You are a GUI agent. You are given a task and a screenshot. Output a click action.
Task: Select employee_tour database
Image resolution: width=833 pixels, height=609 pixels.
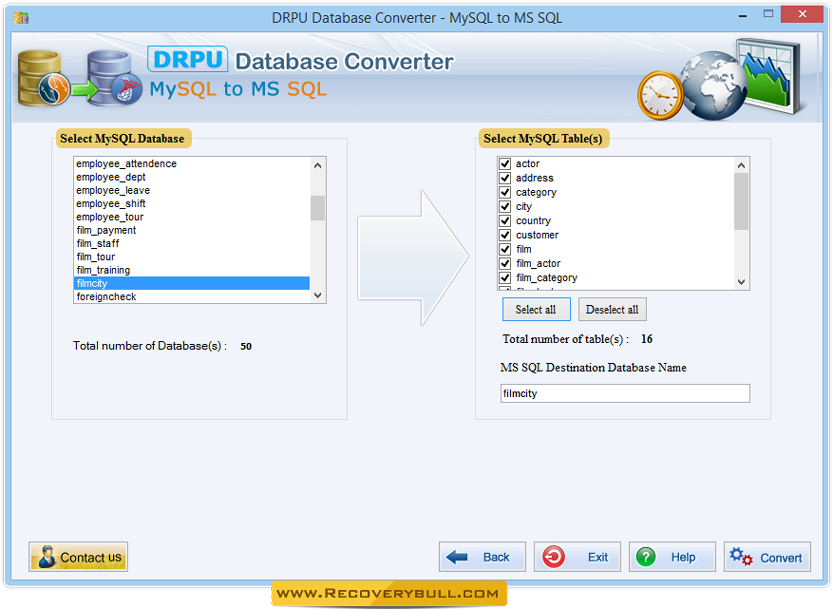[x=192, y=217]
